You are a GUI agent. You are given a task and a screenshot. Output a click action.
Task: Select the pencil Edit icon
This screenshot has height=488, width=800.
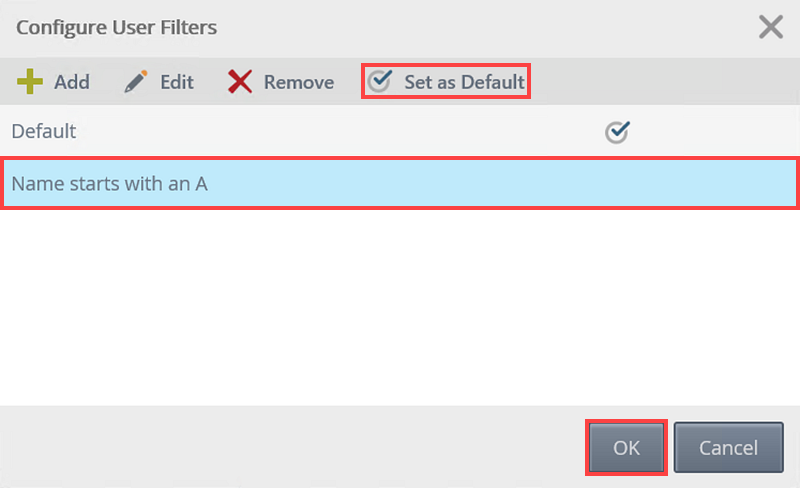pyautogui.click(x=136, y=82)
